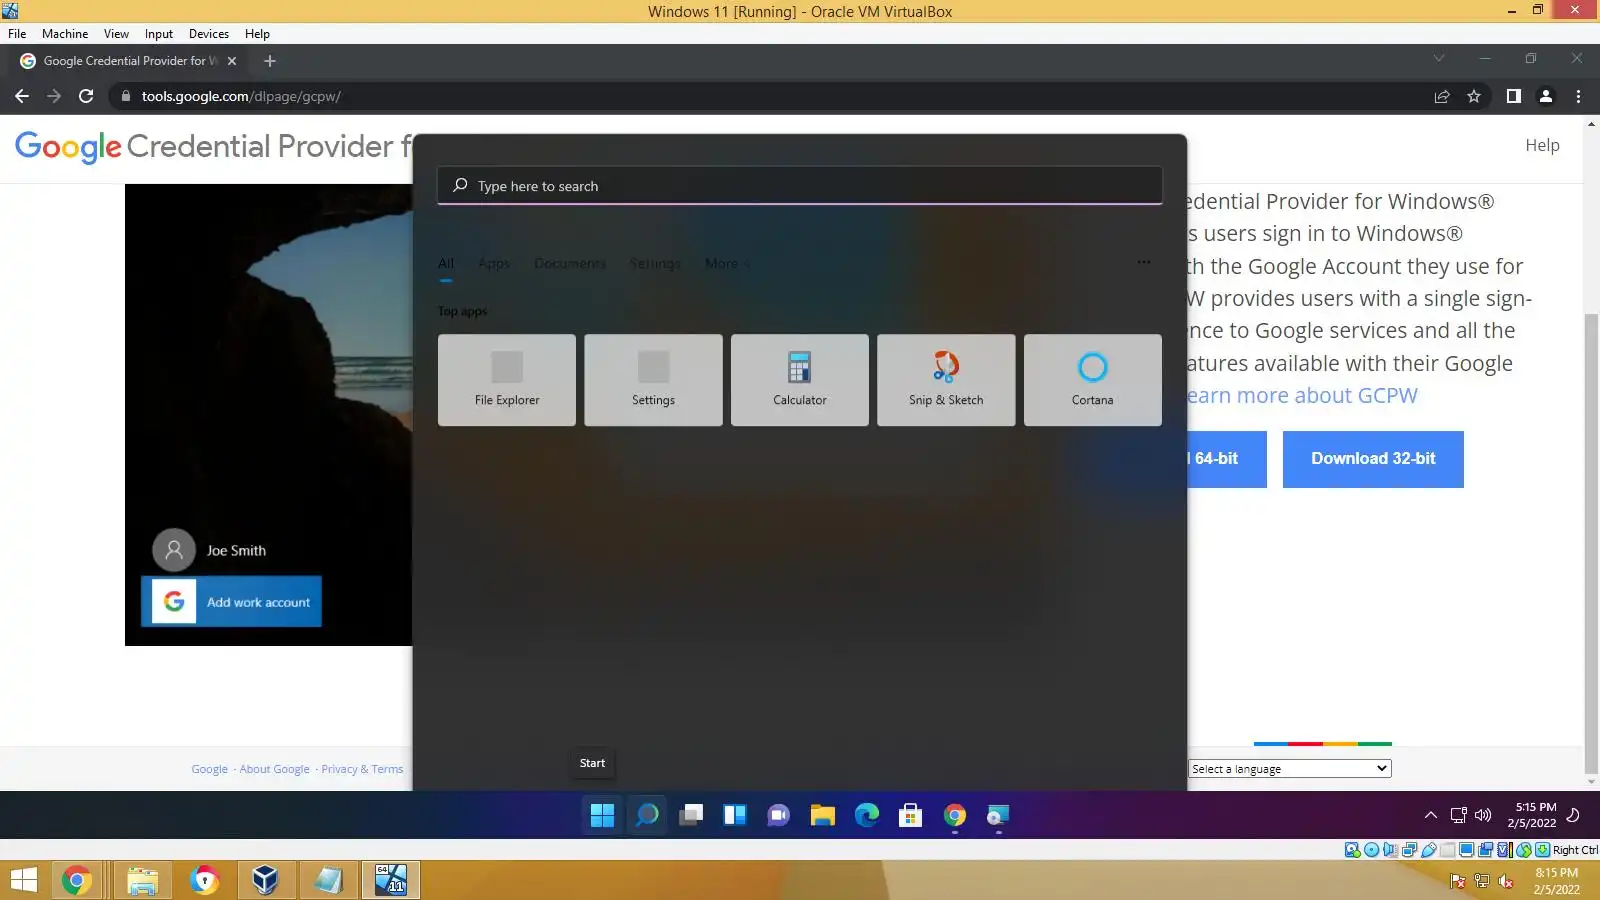Open Chrome side panel icon
1600x900 pixels.
(1514, 96)
